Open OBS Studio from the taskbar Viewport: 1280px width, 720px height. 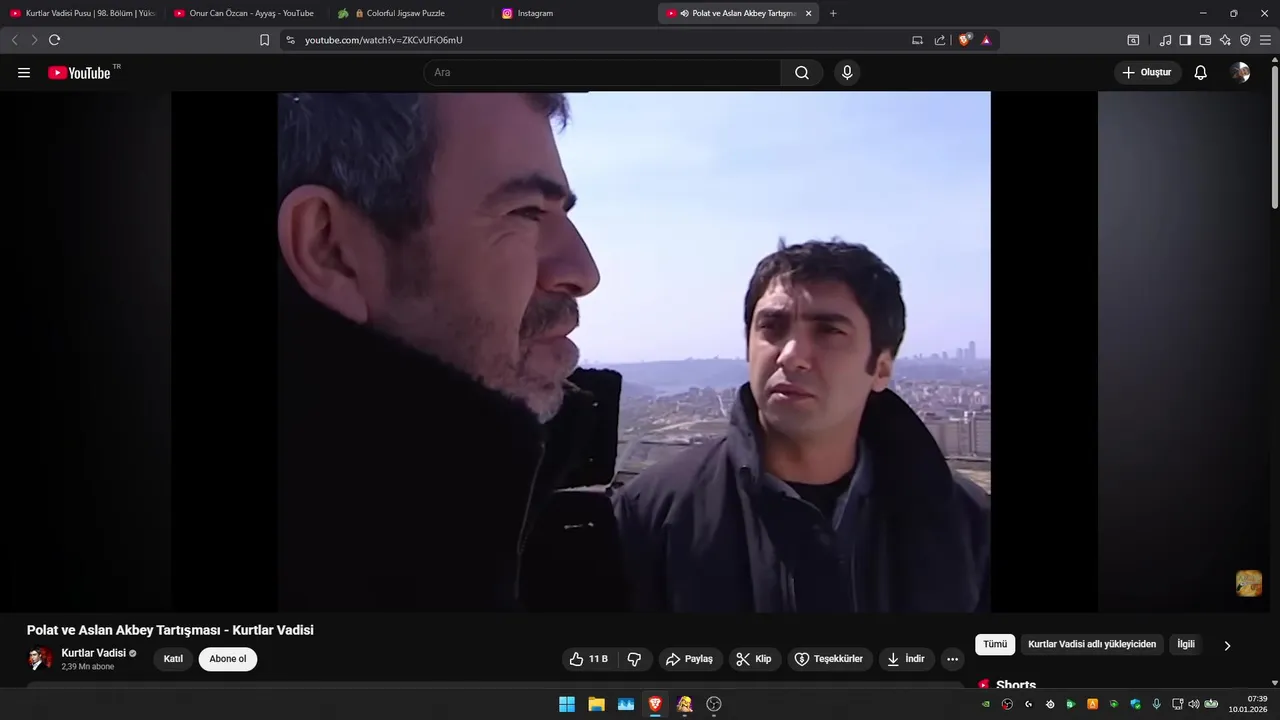pyautogui.click(x=714, y=704)
